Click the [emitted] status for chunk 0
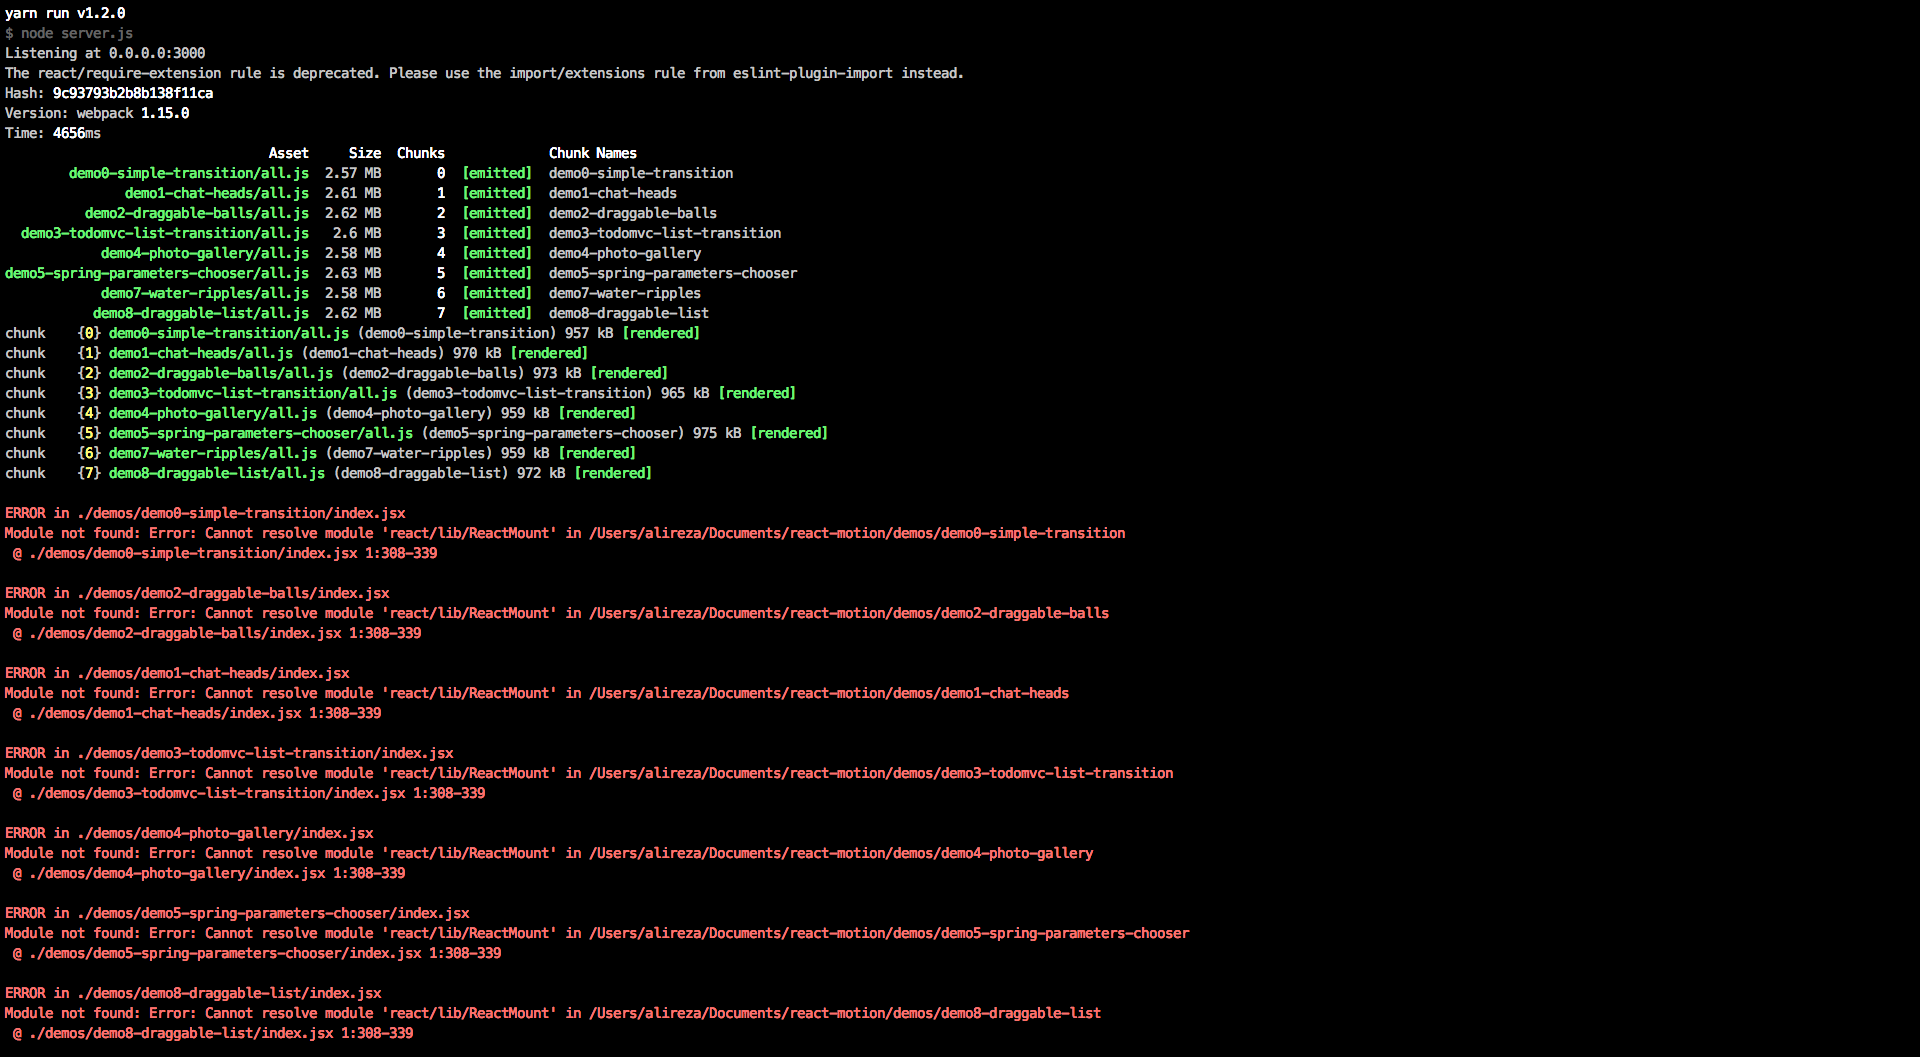The width and height of the screenshot is (1920, 1057). click(x=497, y=172)
